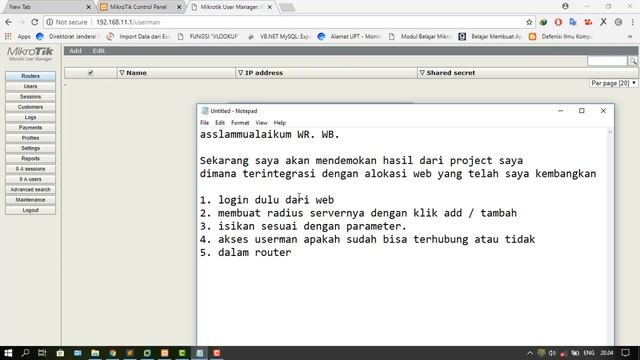
Task: Open the Routers section
Action: click(30, 76)
